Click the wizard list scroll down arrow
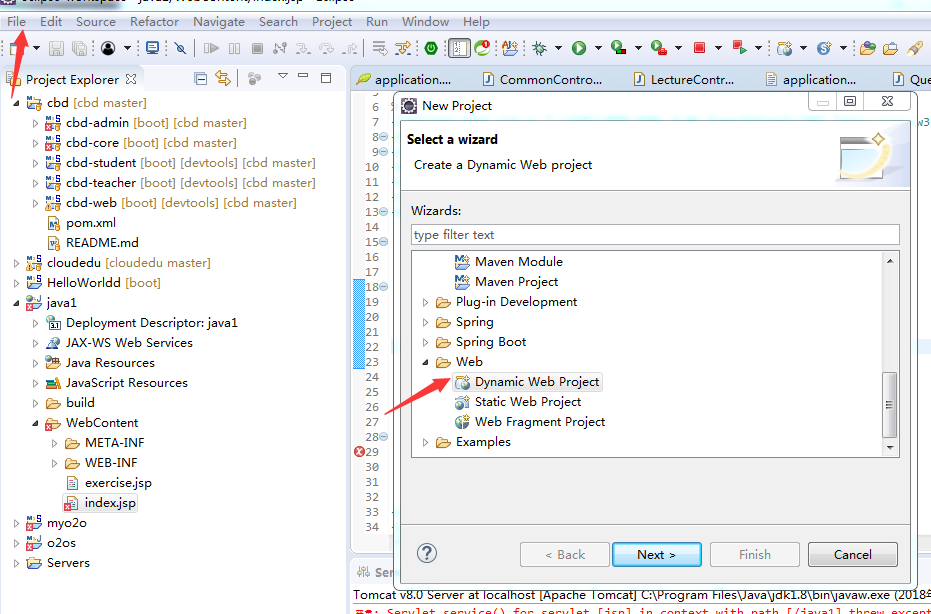The width and height of the screenshot is (931, 614). 889,448
